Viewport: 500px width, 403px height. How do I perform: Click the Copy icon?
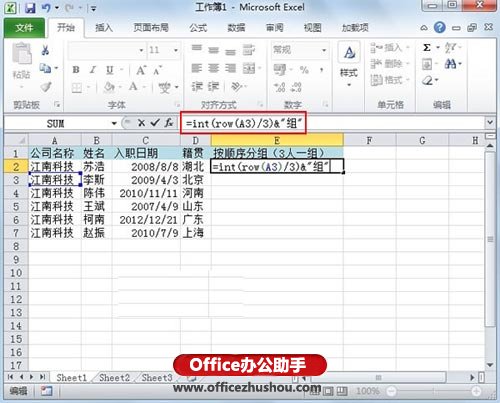45,68
